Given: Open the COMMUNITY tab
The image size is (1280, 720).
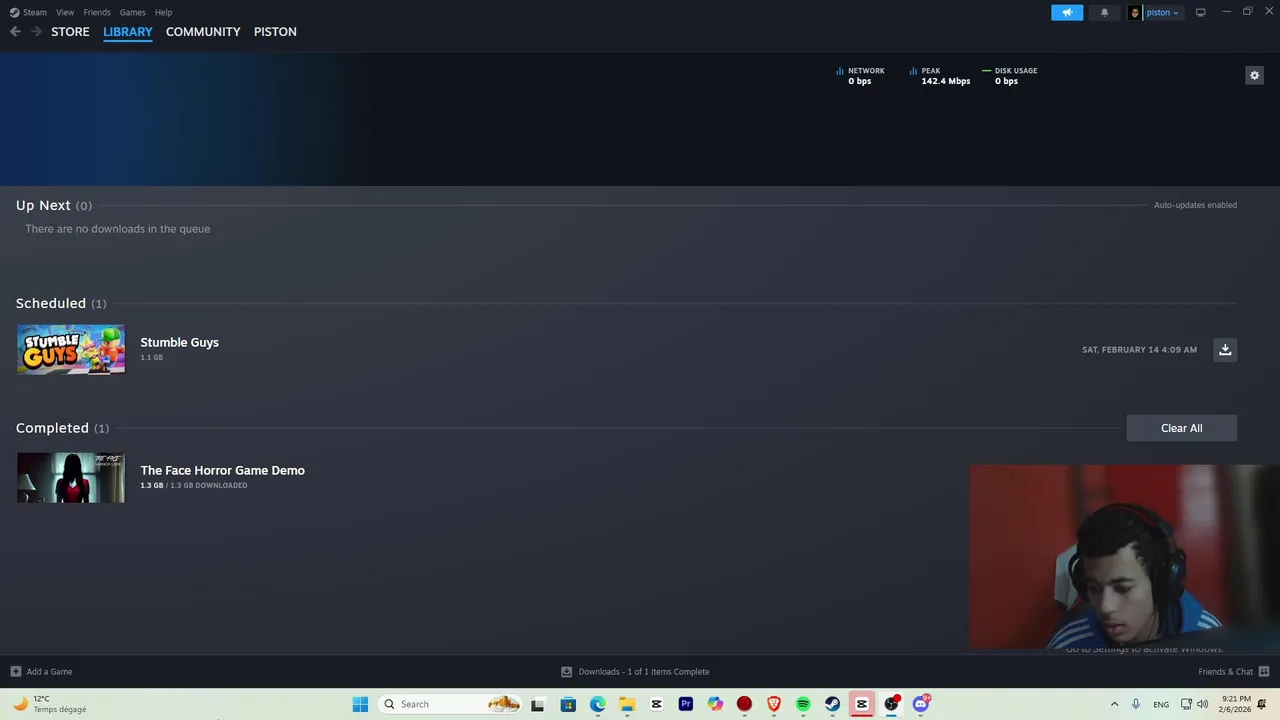Looking at the screenshot, I should 203,32.
